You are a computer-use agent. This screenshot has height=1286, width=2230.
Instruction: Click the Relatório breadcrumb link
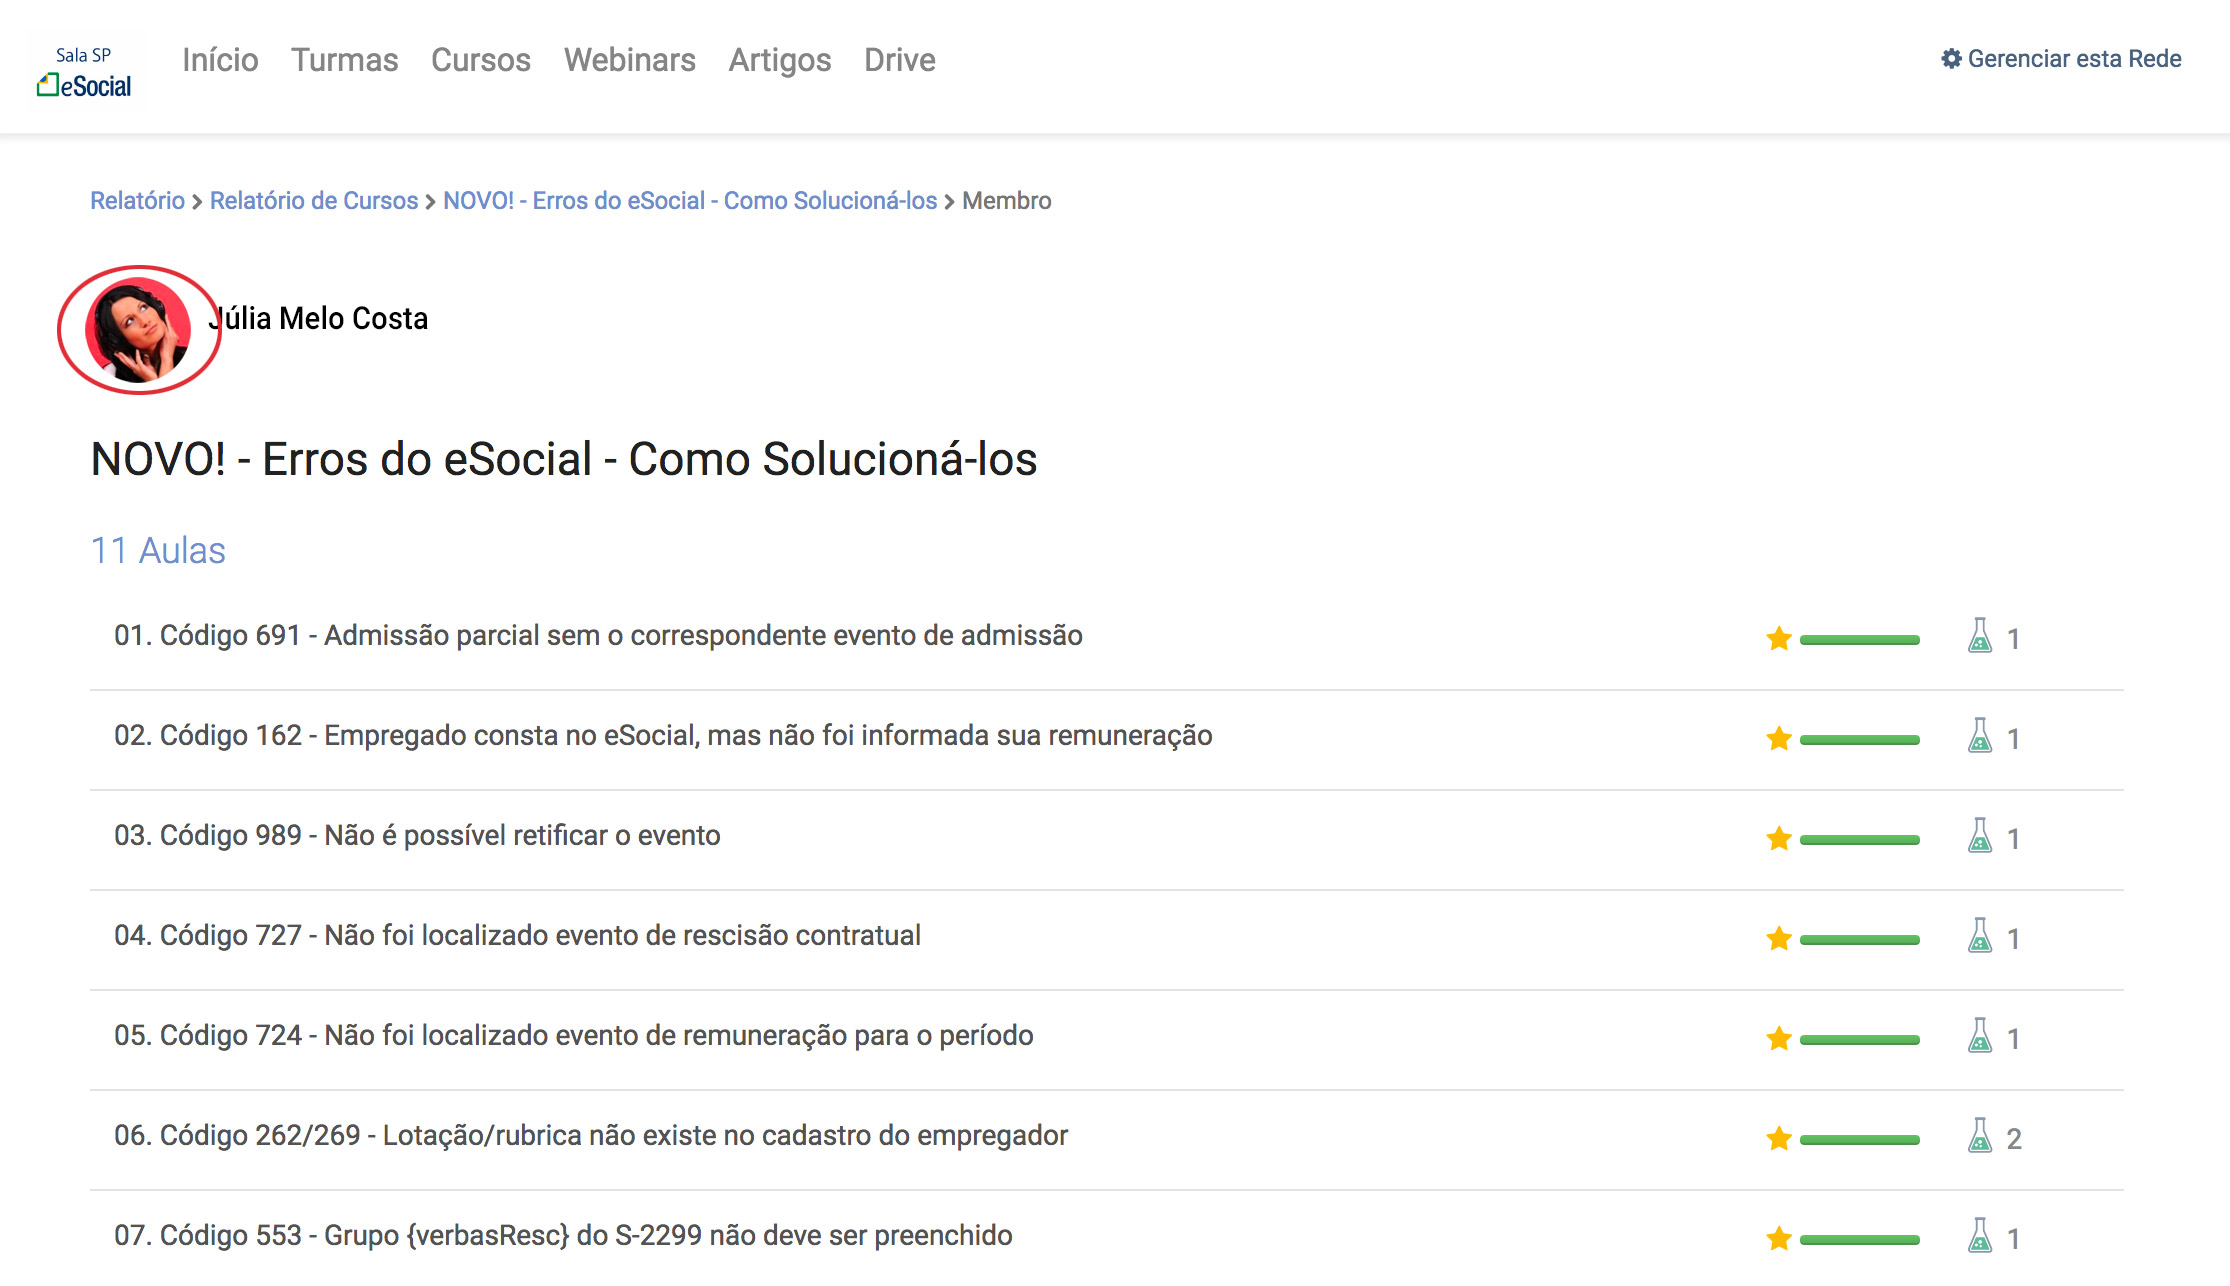click(x=137, y=201)
